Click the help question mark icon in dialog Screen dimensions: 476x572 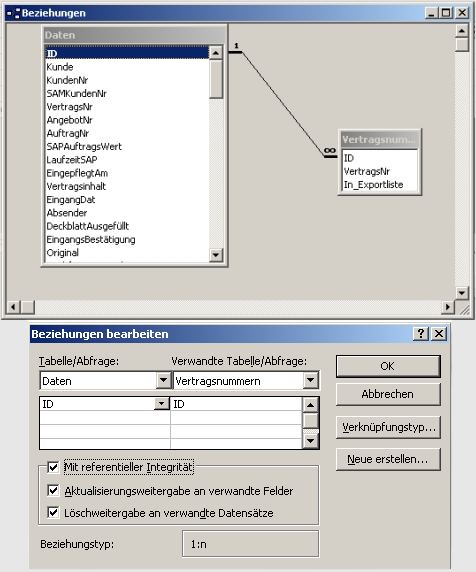click(x=421, y=333)
